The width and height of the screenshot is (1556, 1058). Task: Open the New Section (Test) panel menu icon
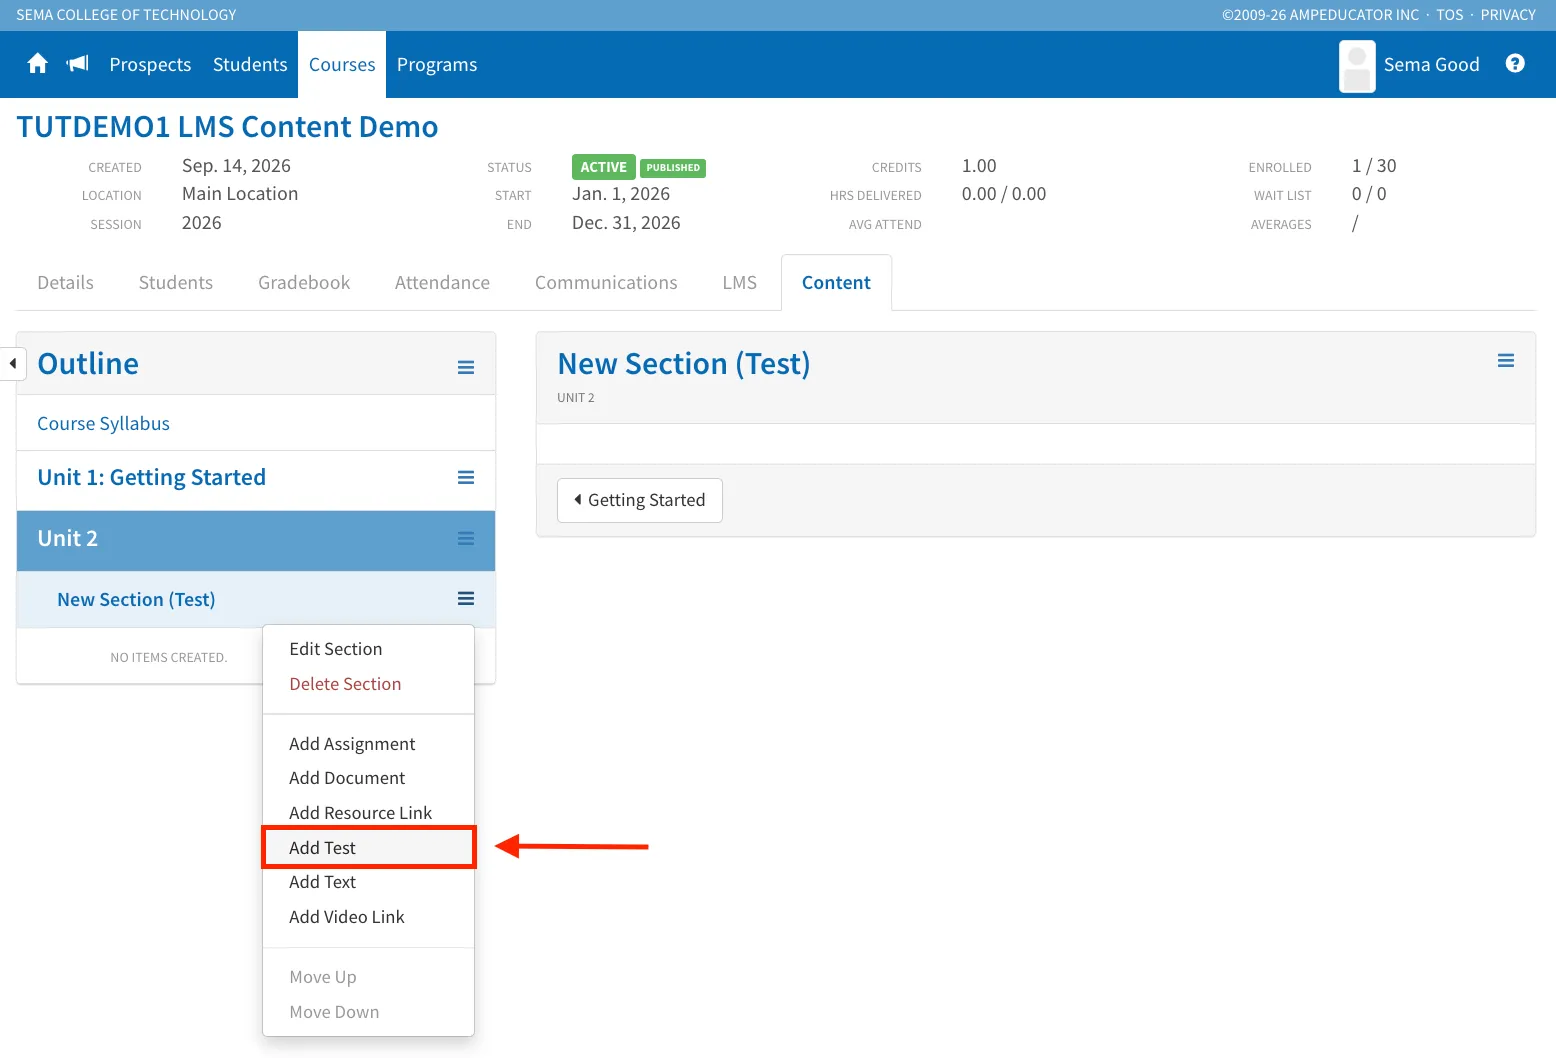pyautogui.click(x=1506, y=361)
